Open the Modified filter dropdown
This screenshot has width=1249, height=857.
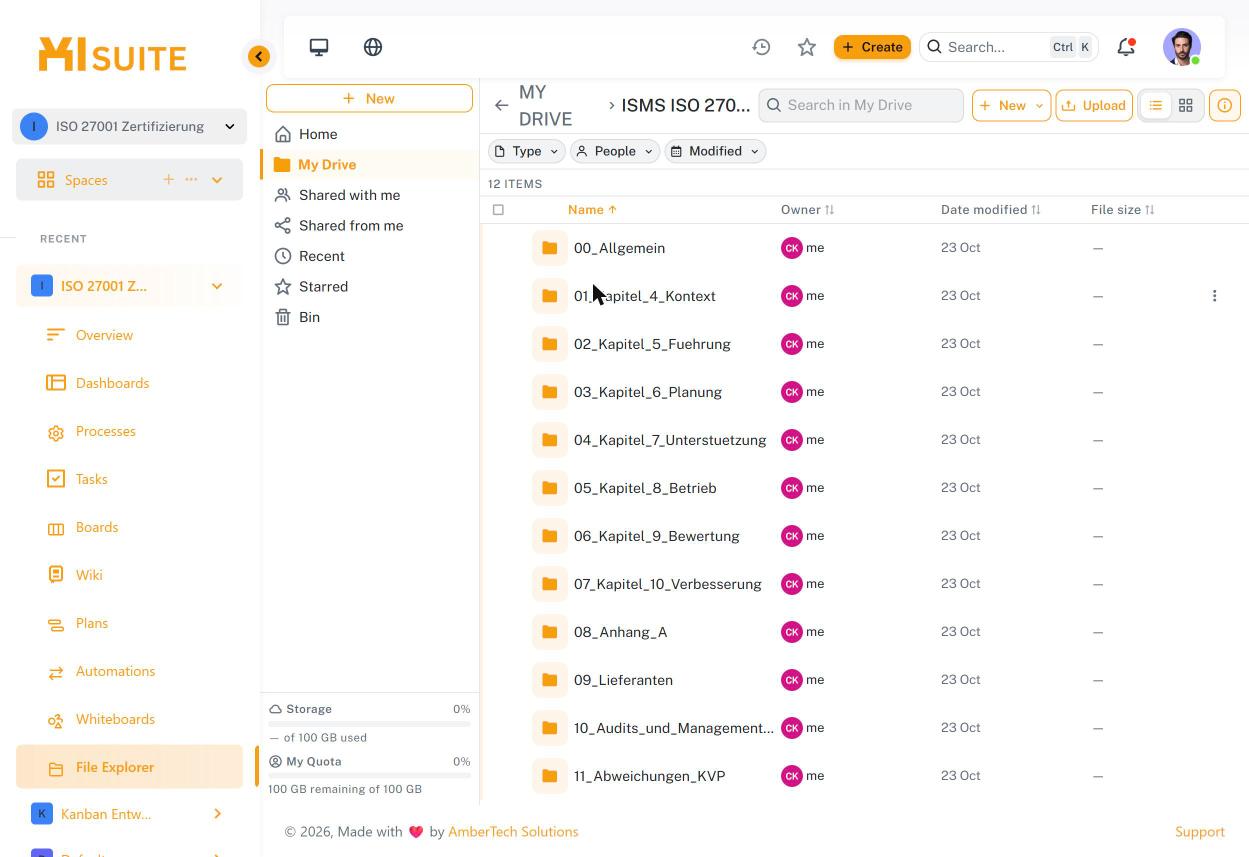(715, 151)
